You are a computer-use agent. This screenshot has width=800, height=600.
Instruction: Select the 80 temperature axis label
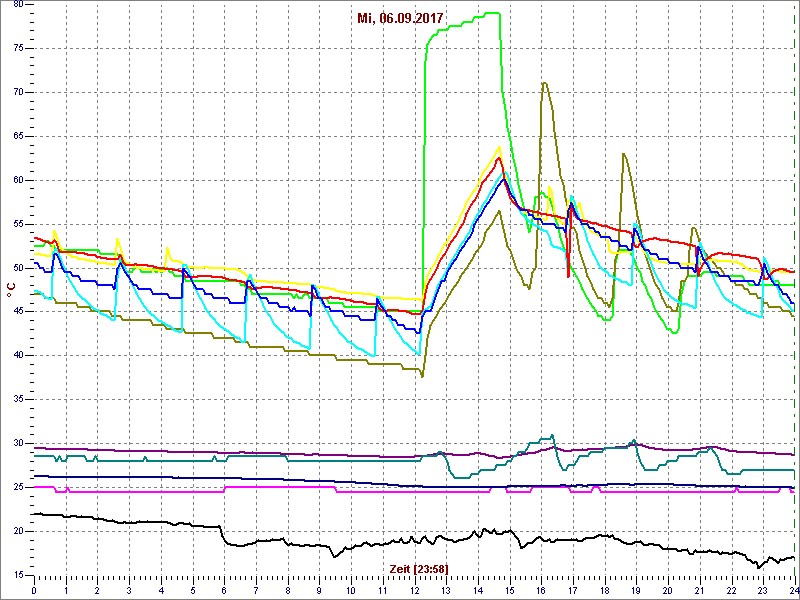(x=16, y=5)
